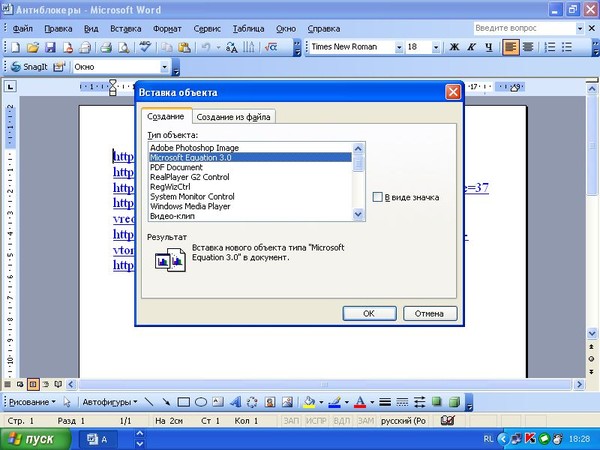Open the Вставка menu
This screenshot has height=450, width=600.
coord(126,29)
